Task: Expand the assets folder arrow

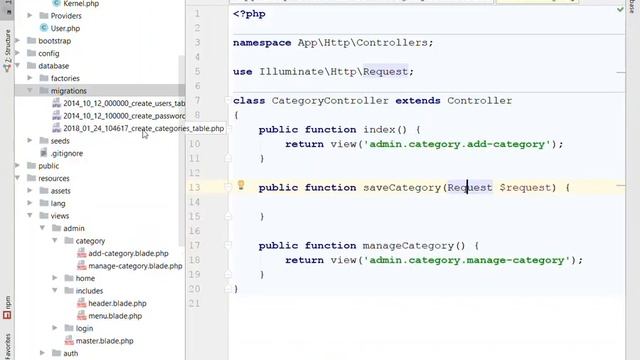Action: [x=30, y=190]
